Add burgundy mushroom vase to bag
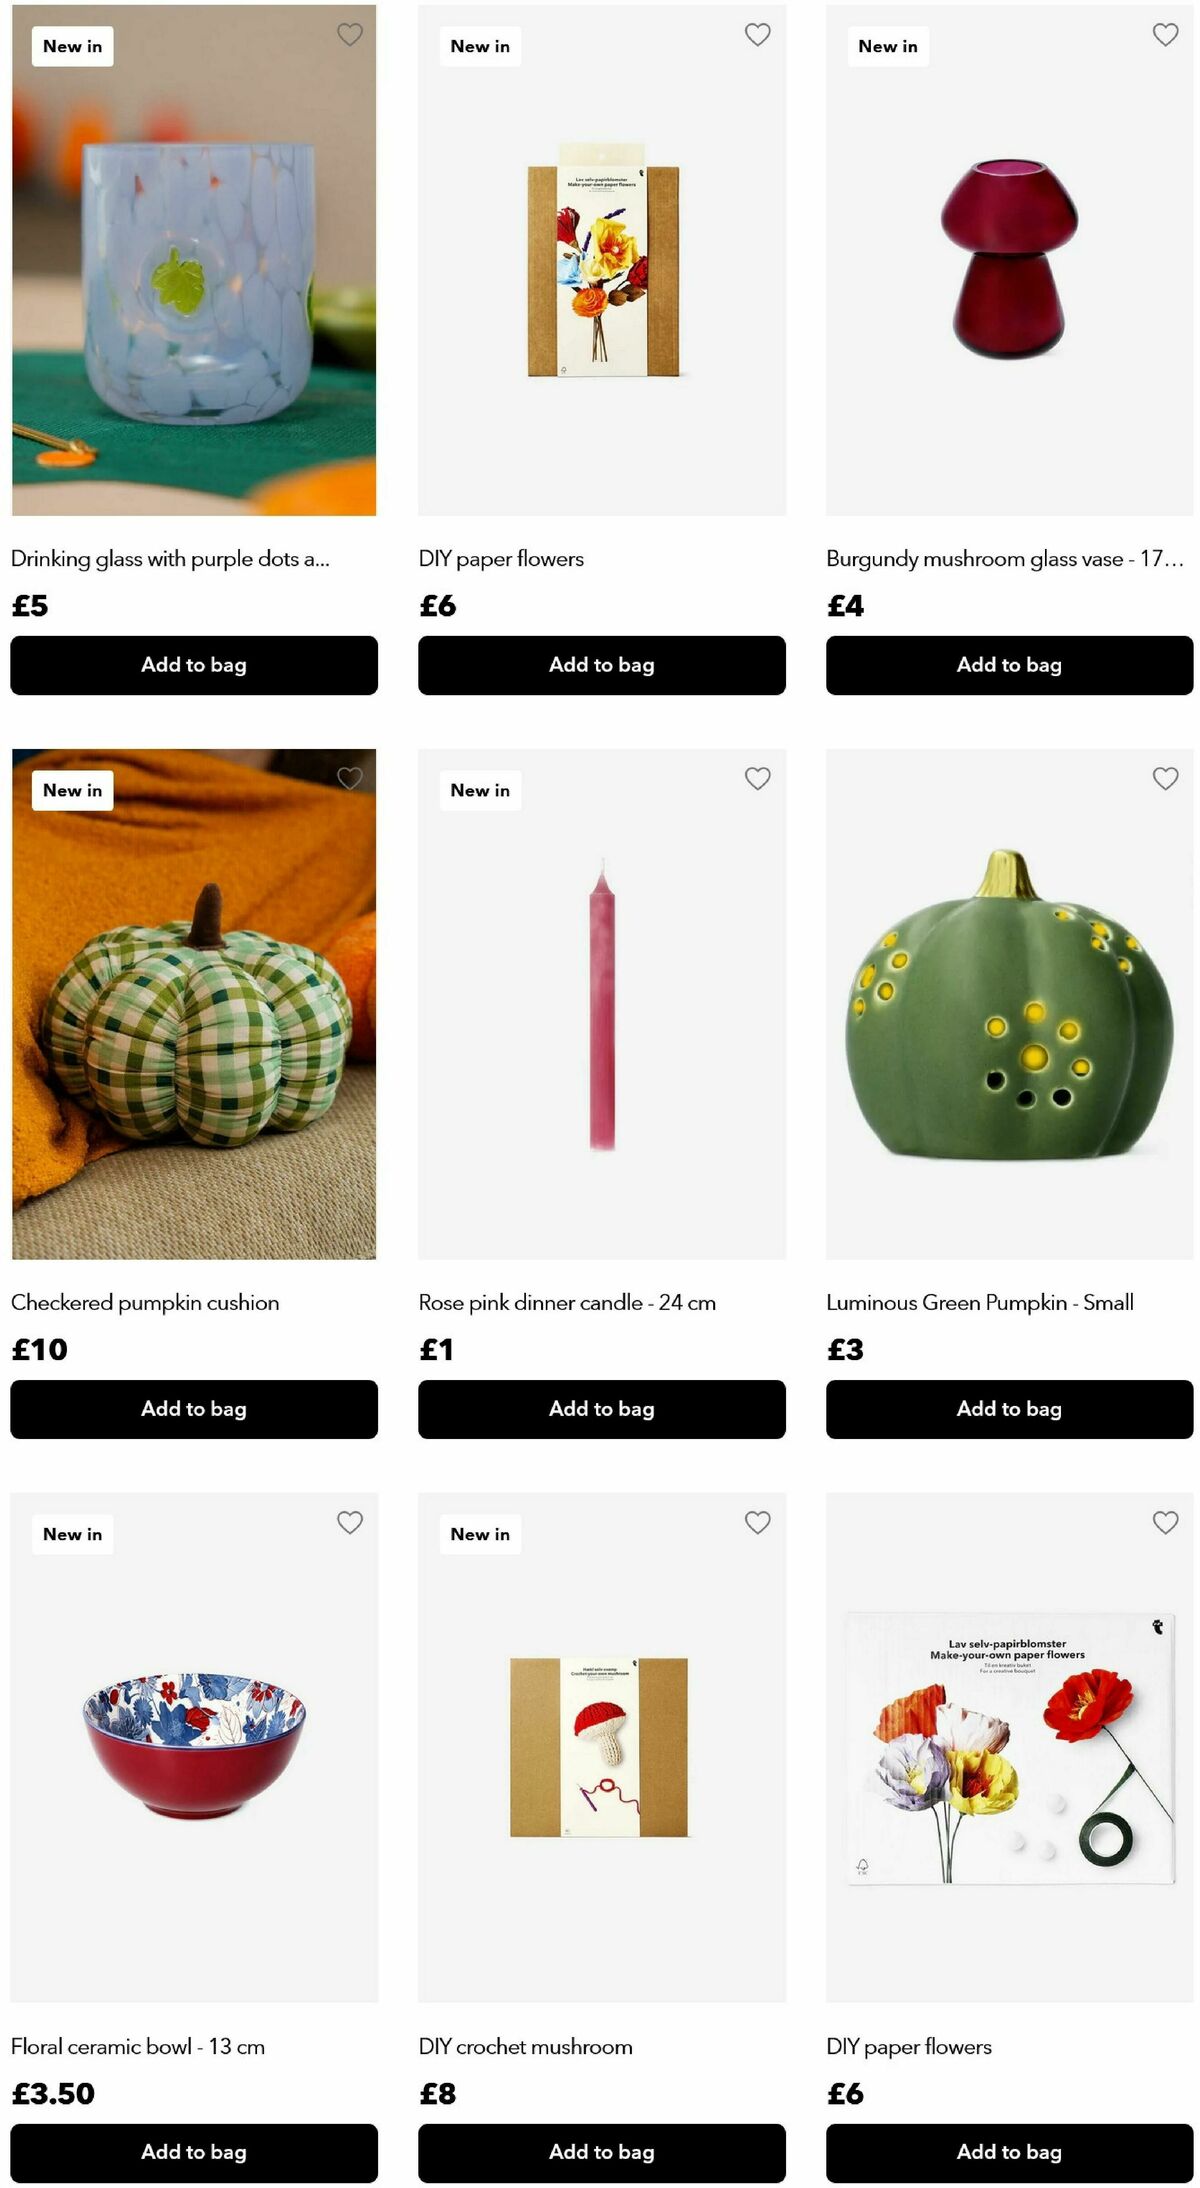Image resolution: width=1200 pixels, height=2188 pixels. point(1008,665)
